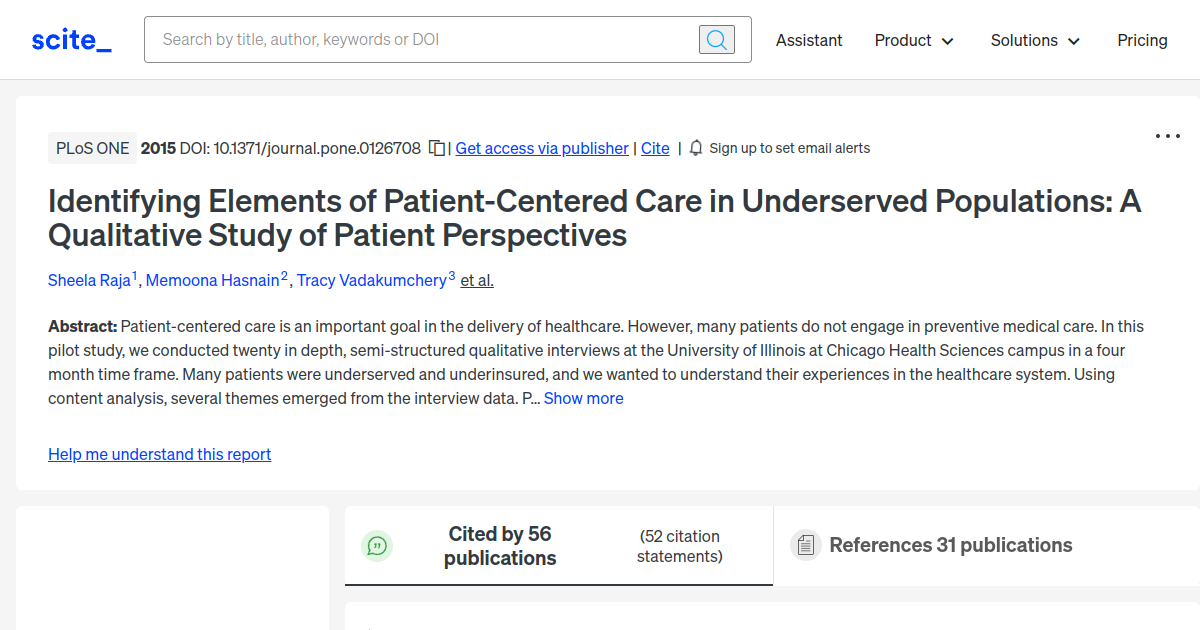Open the three-dot overflow menu
1200x630 pixels.
(x=1167, y=135)
